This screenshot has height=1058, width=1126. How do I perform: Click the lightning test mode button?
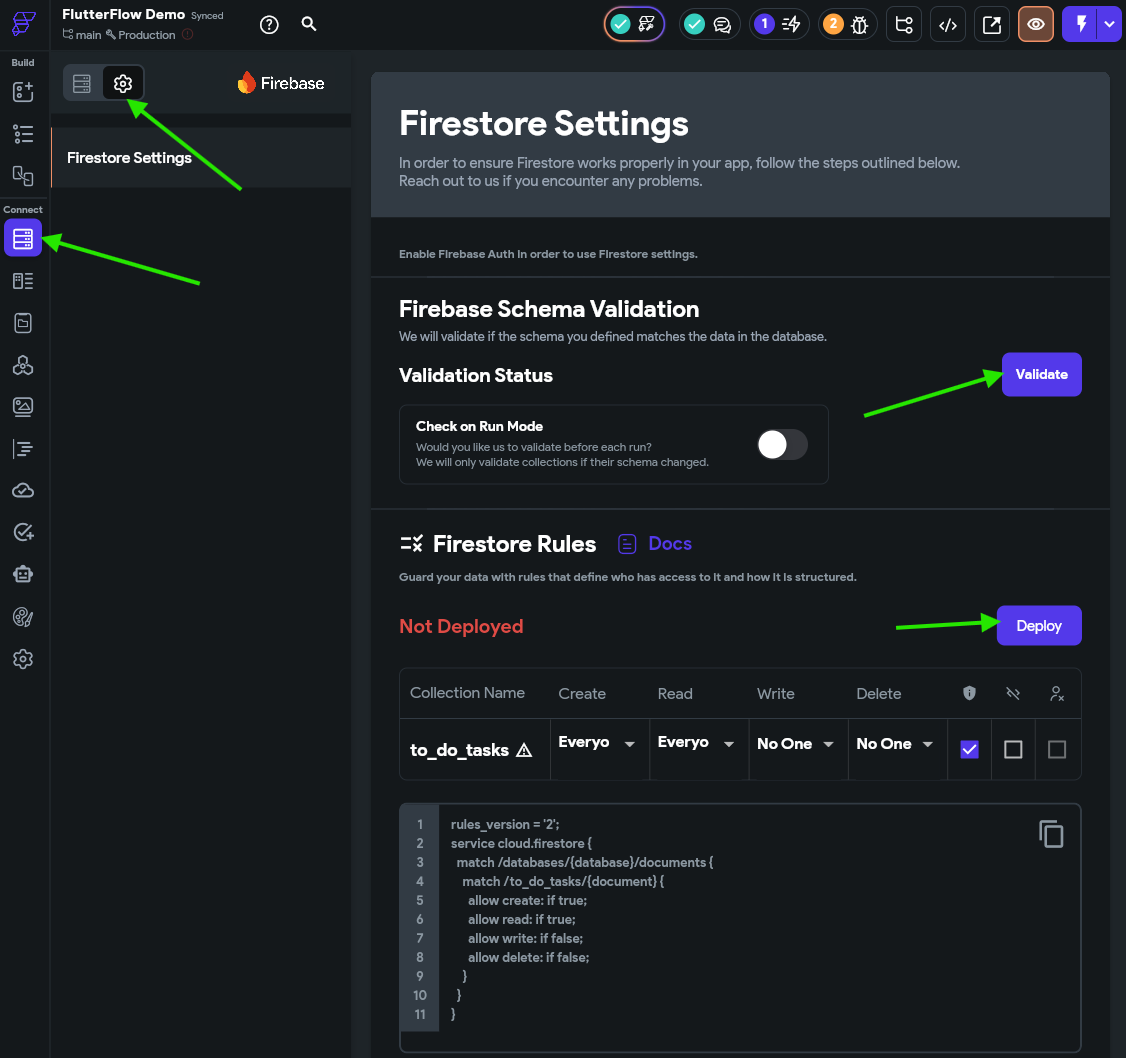pyautogui.click(x=1081, y=24)
